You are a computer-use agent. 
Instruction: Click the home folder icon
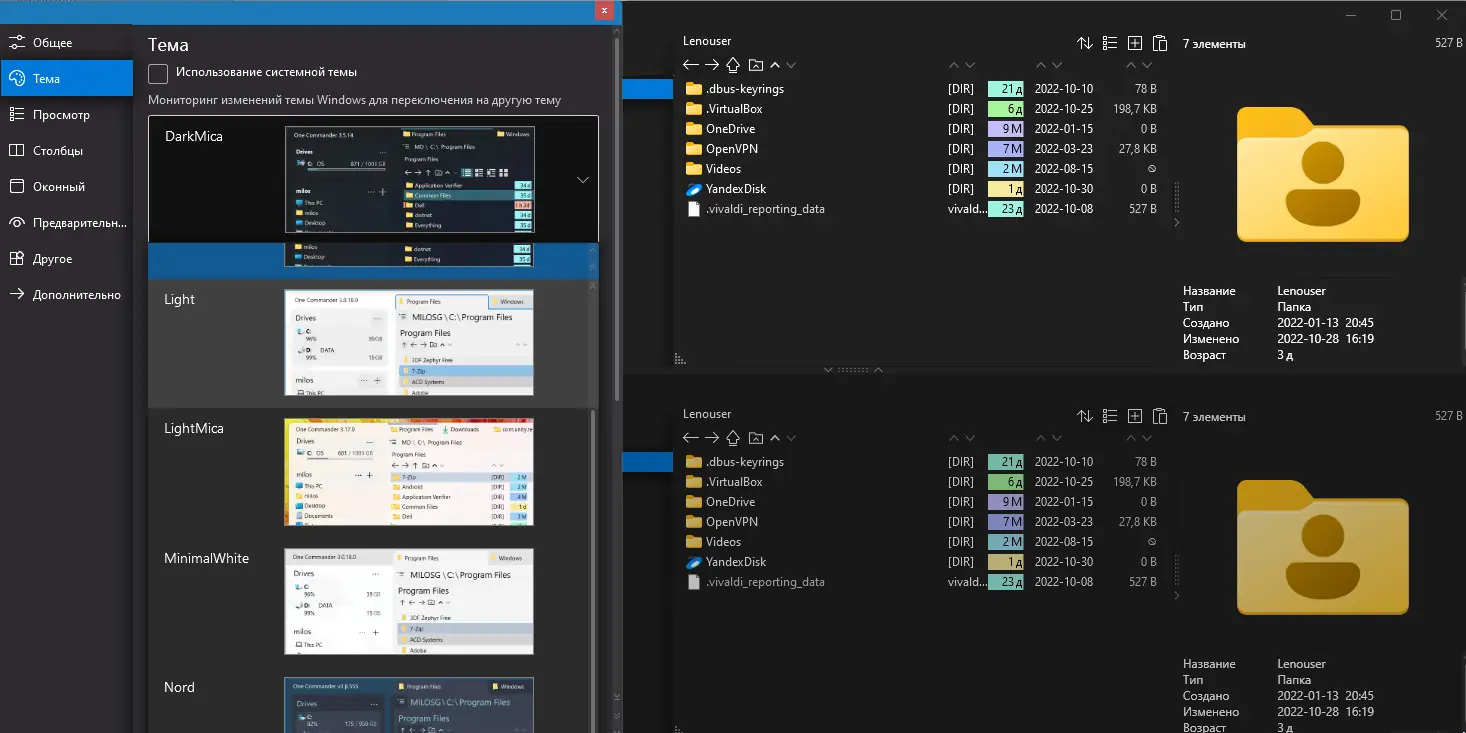coord(733,64)
